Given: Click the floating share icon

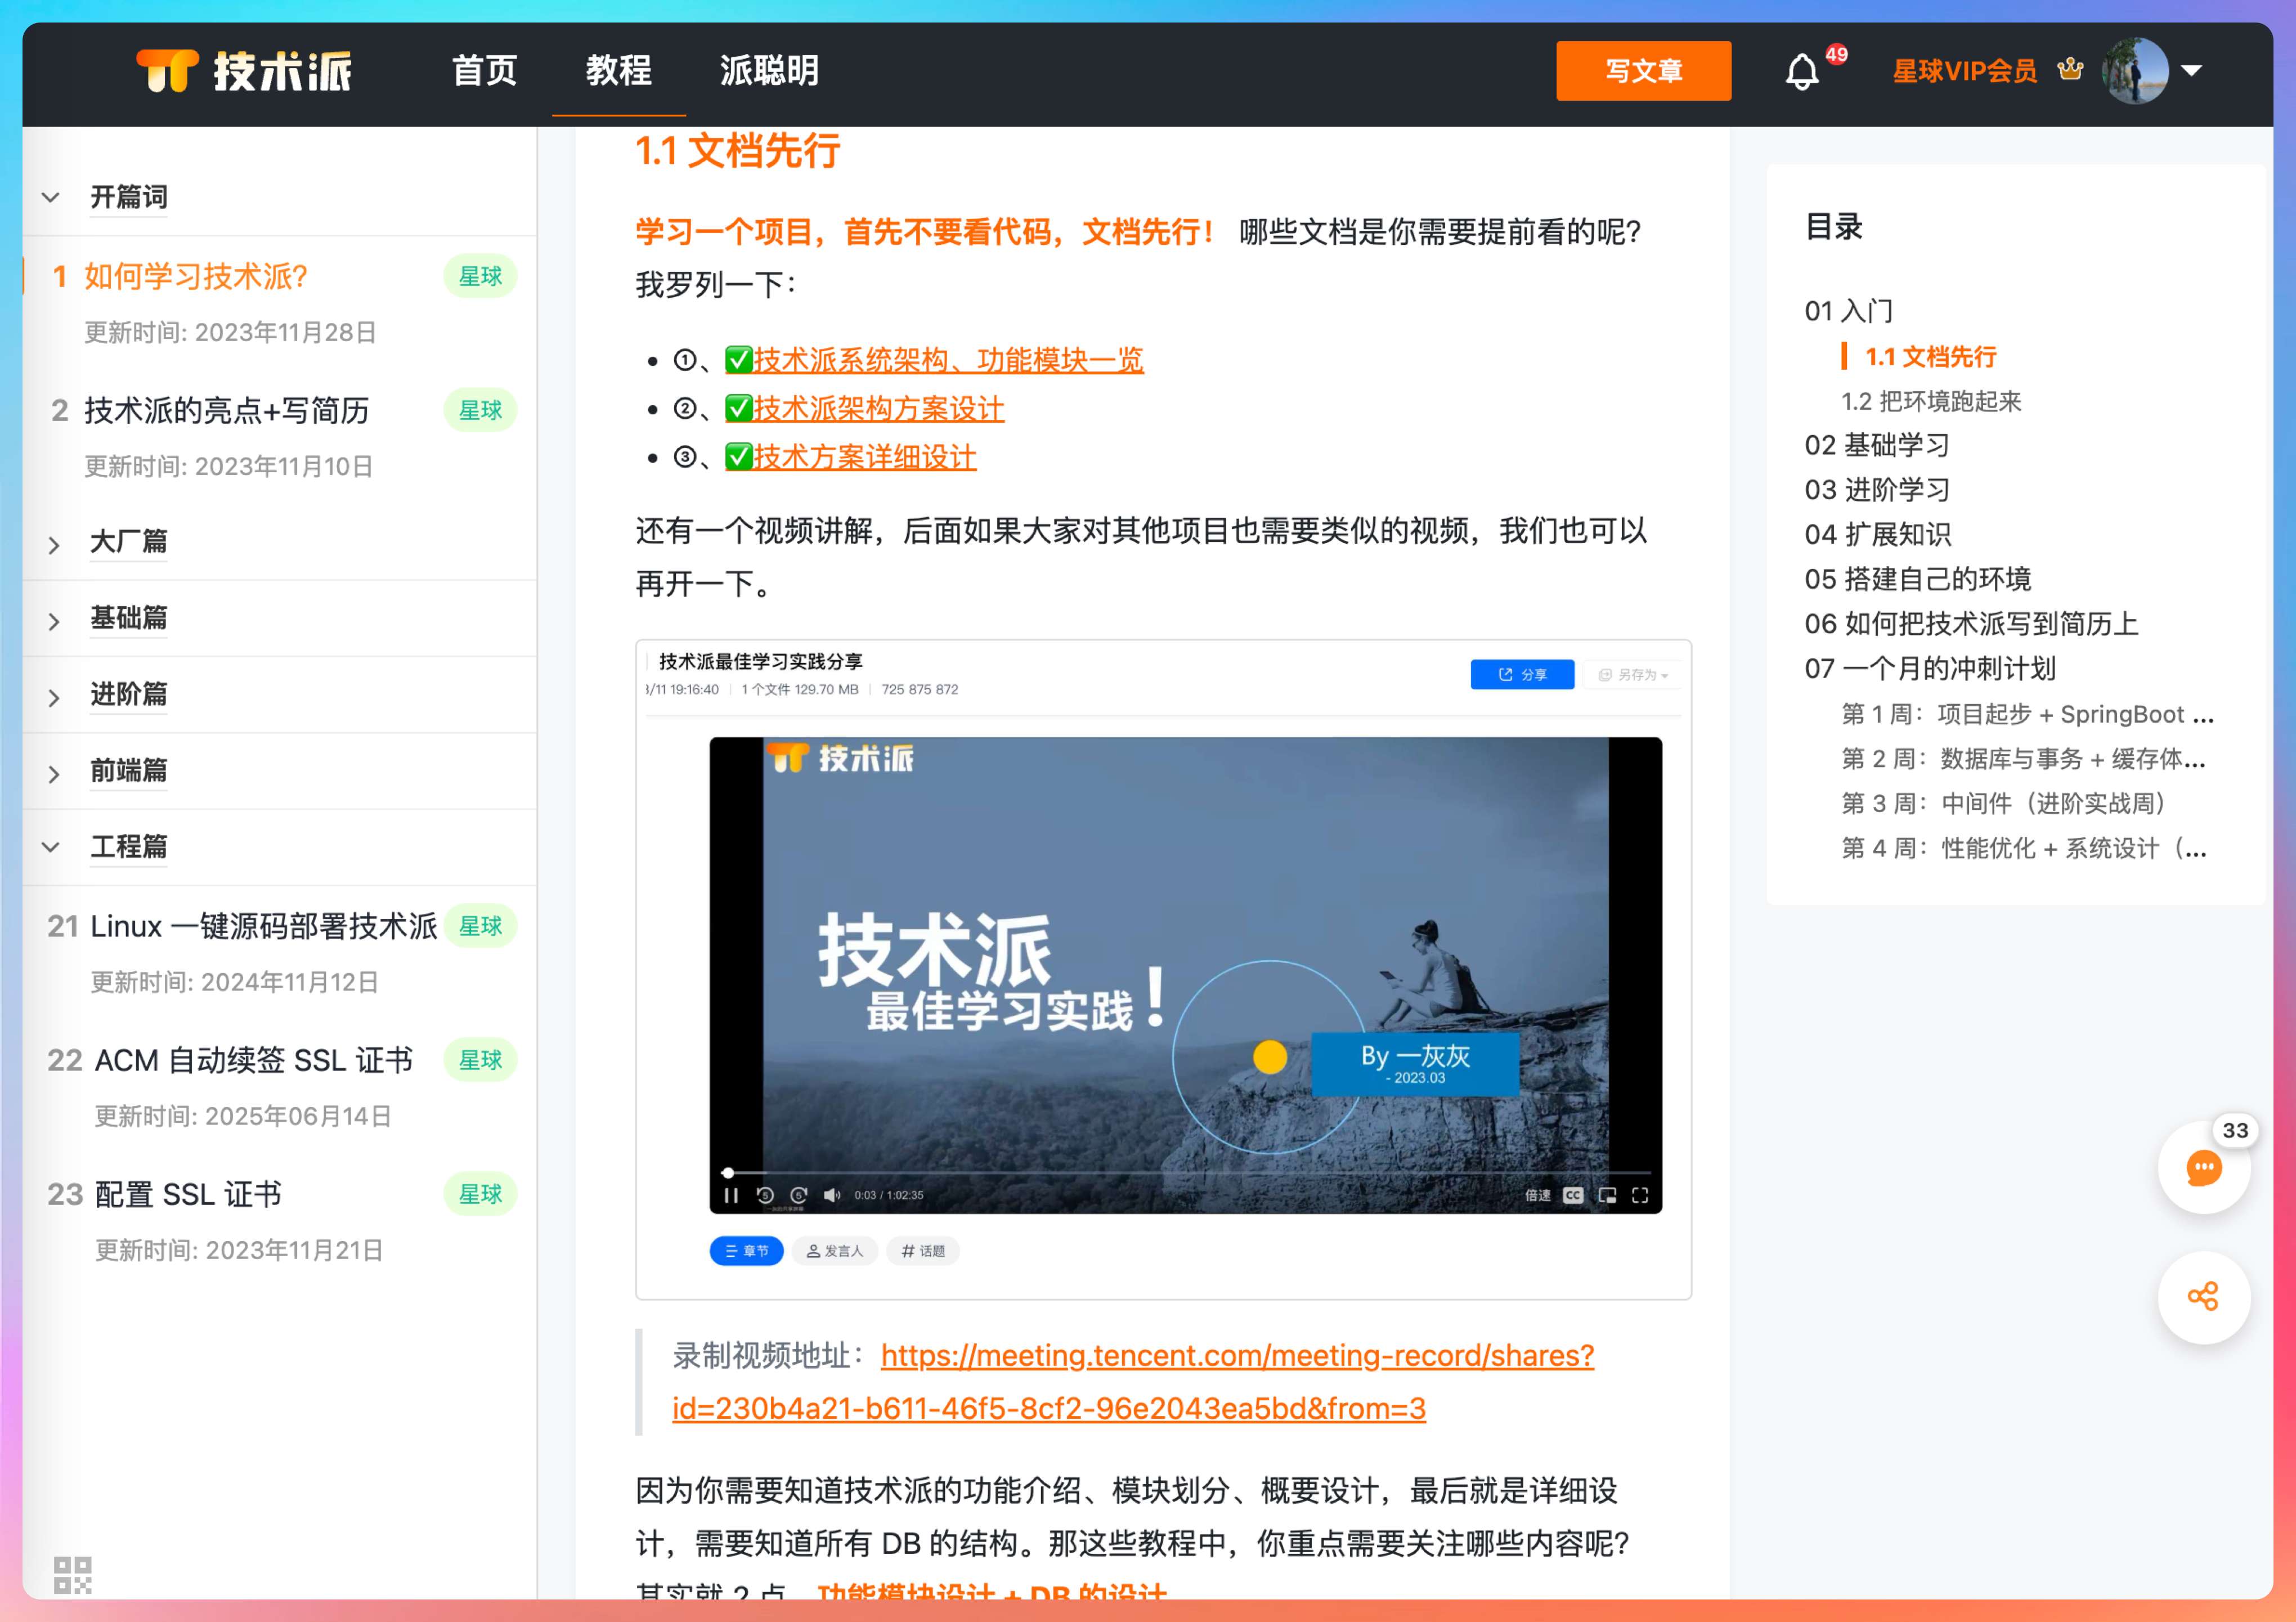Looking at the screenshot, I should pyautogui.click(x=2203, y=1297).
